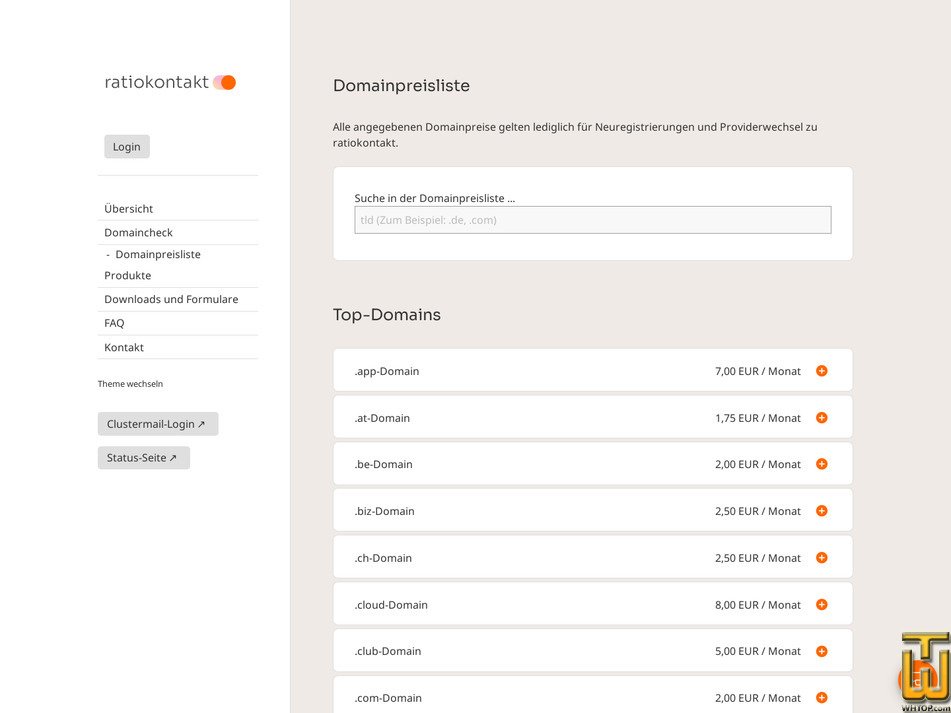Focus the domain price list search field
The image size is (951, 713).
tap(593, 220)
